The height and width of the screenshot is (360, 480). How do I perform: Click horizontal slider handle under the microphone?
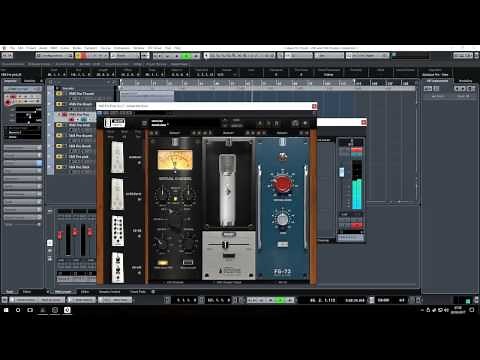click(226, 245)
